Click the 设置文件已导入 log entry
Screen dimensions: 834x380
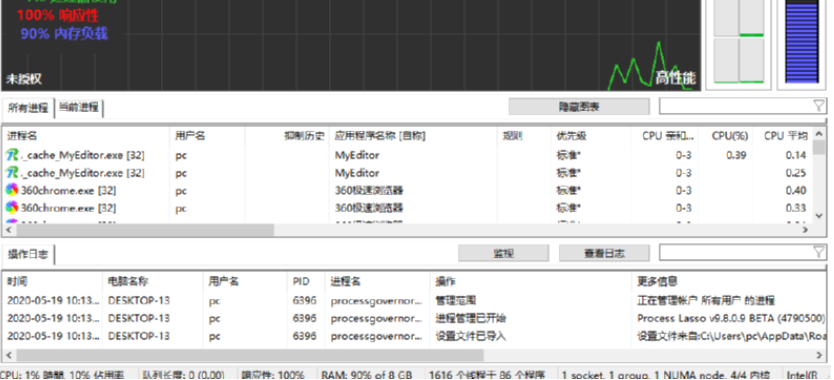click(471, 336)
